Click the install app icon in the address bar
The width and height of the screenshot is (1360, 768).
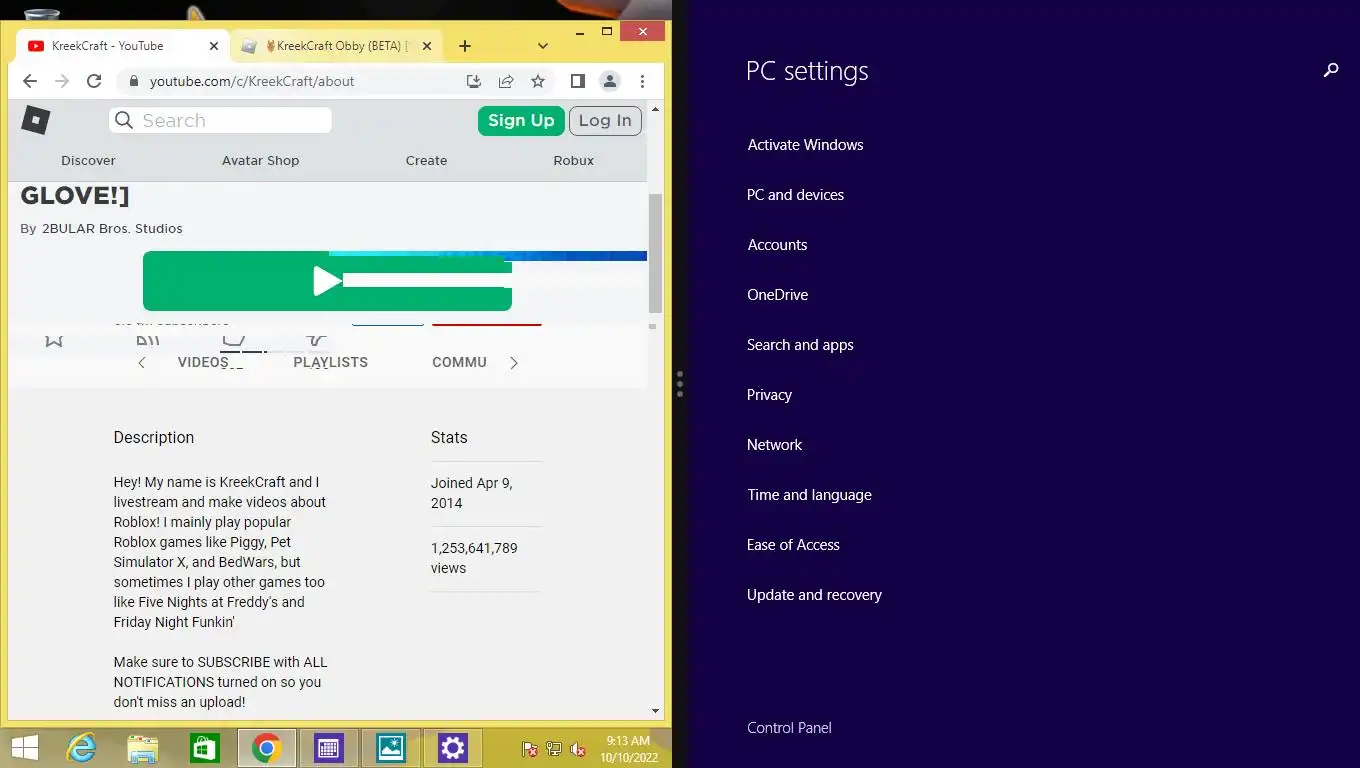[x=474, y=81]
